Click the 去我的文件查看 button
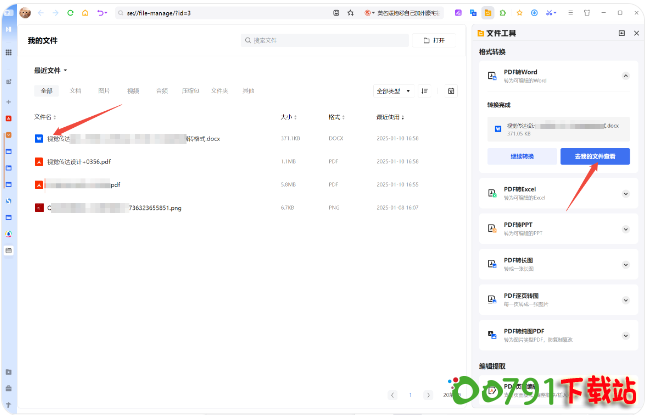Screen dimensions: 646x415 (x=595, y=156)
